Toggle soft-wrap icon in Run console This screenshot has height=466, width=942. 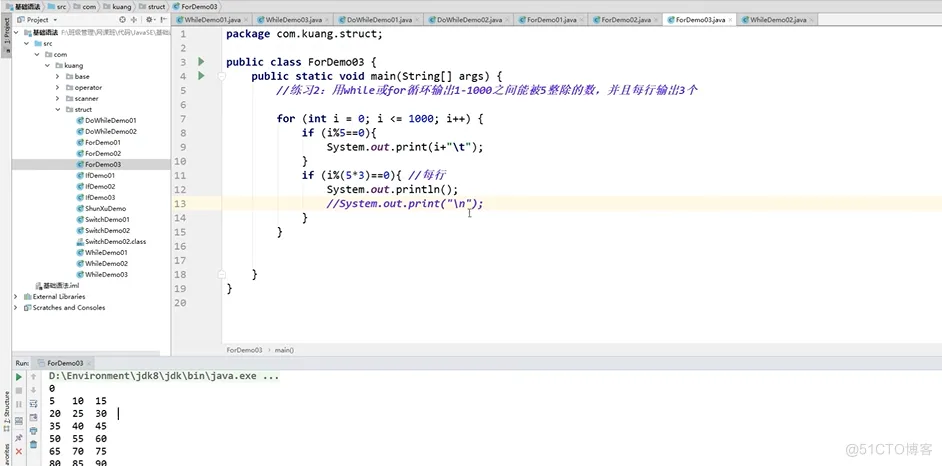click(34, 404)
